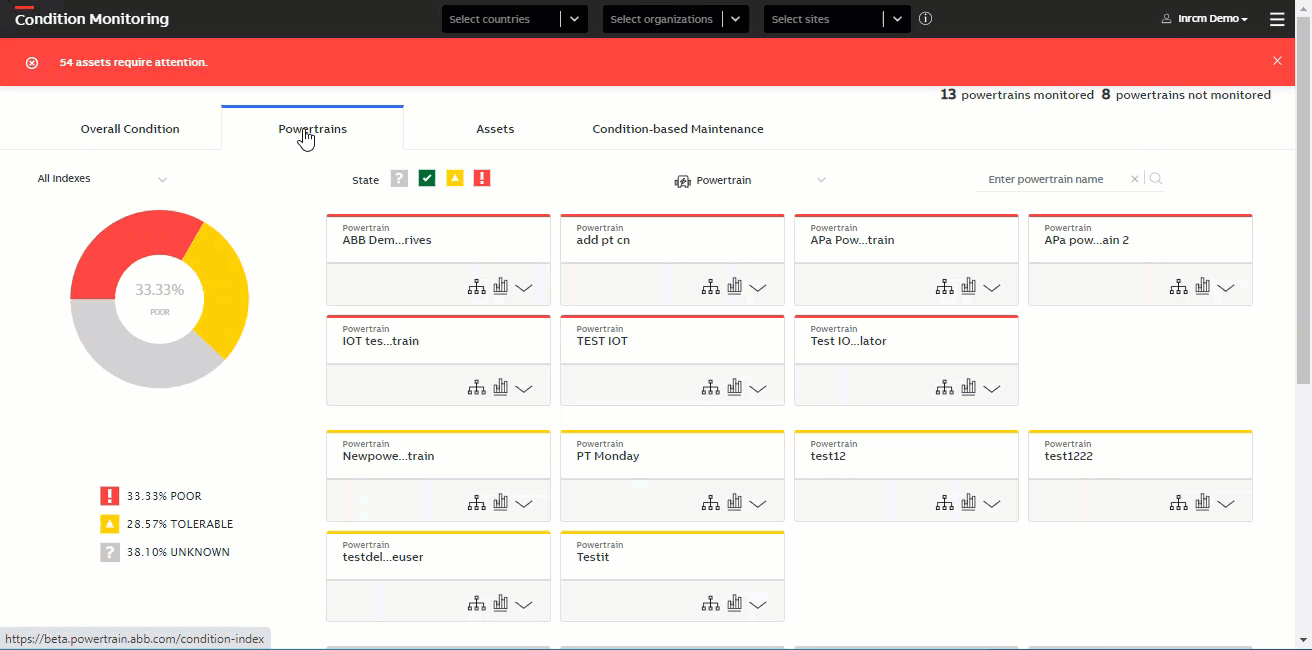Click the 33.33% POOR legend entry
The height and width of the screenshot is (650, 1312).
click(151, 496)
